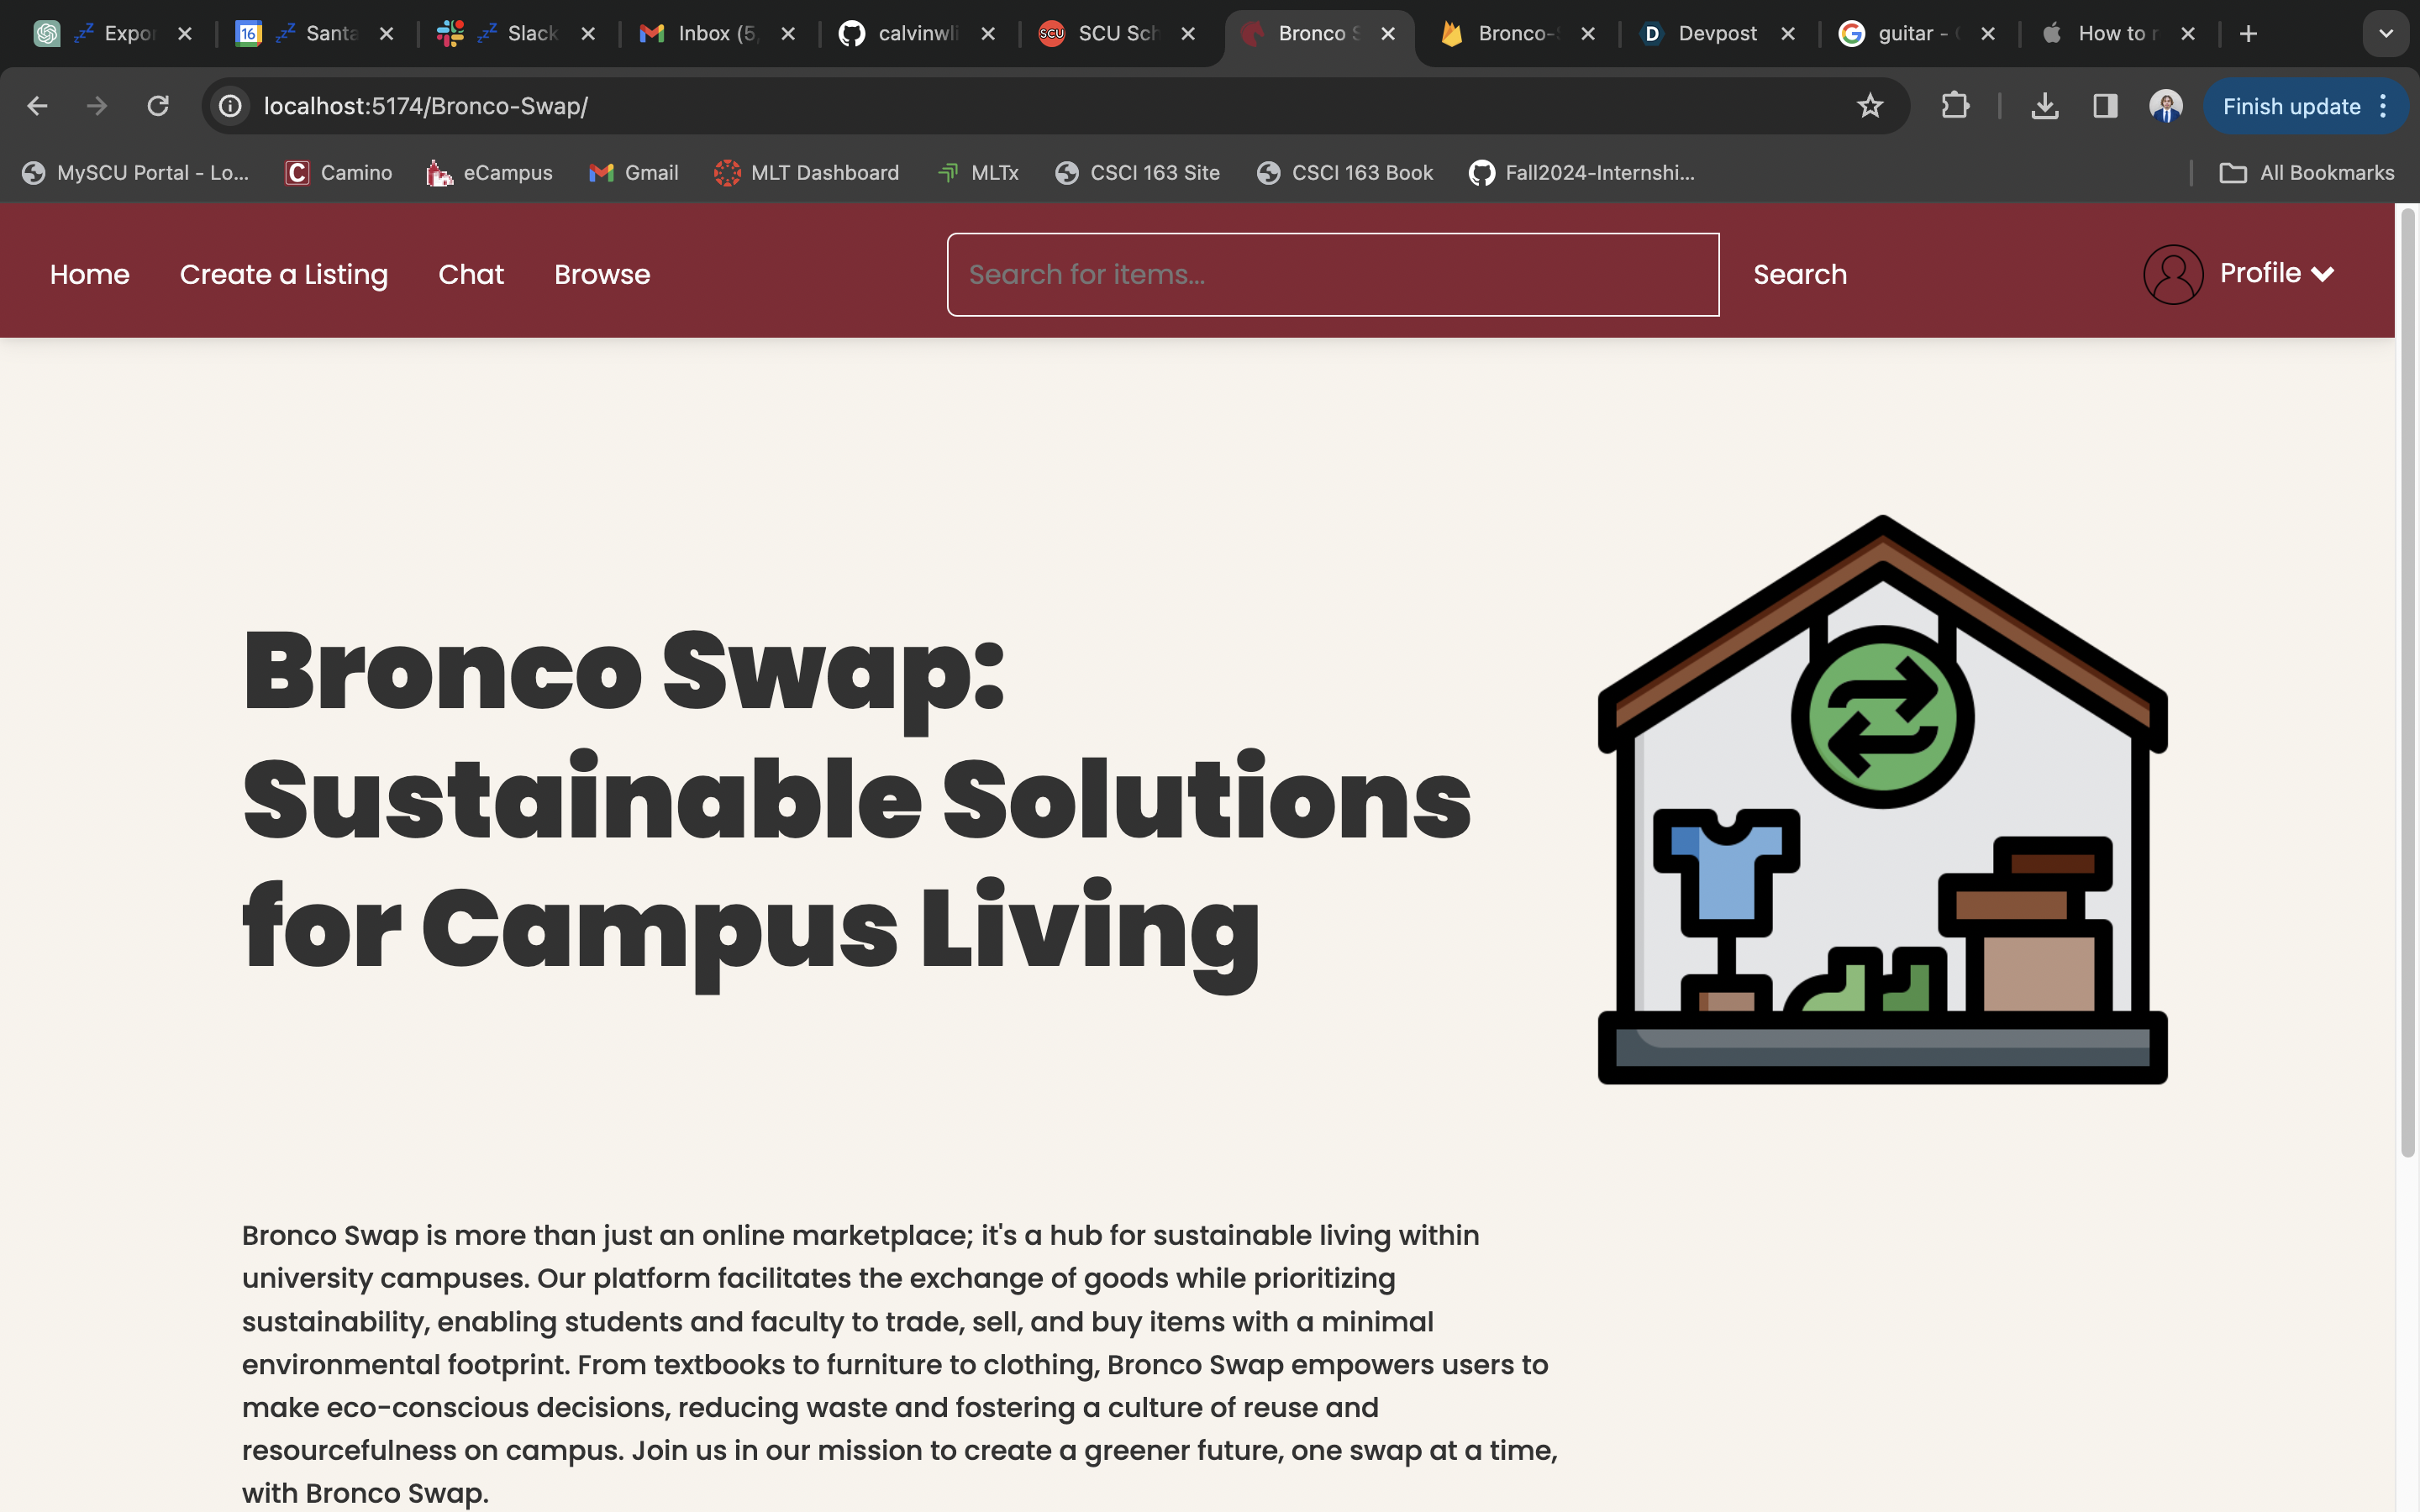Screen dimensions: 2420x1512
Task: Switch to the Devpost tab
Action: [1716, 34]
